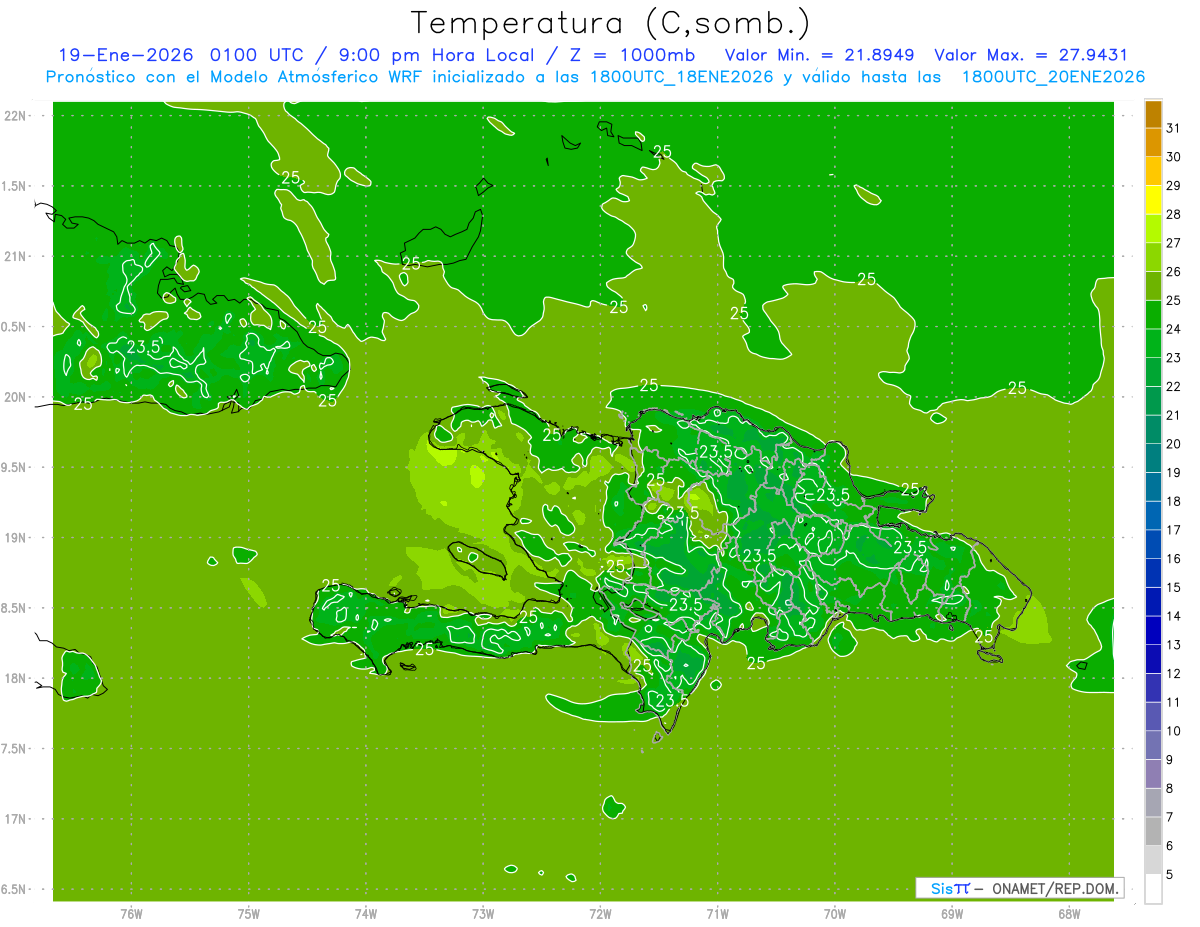Click the '69W' longitude axis label
Viewport: 1200px width, 927px height.
pos(952,914)
